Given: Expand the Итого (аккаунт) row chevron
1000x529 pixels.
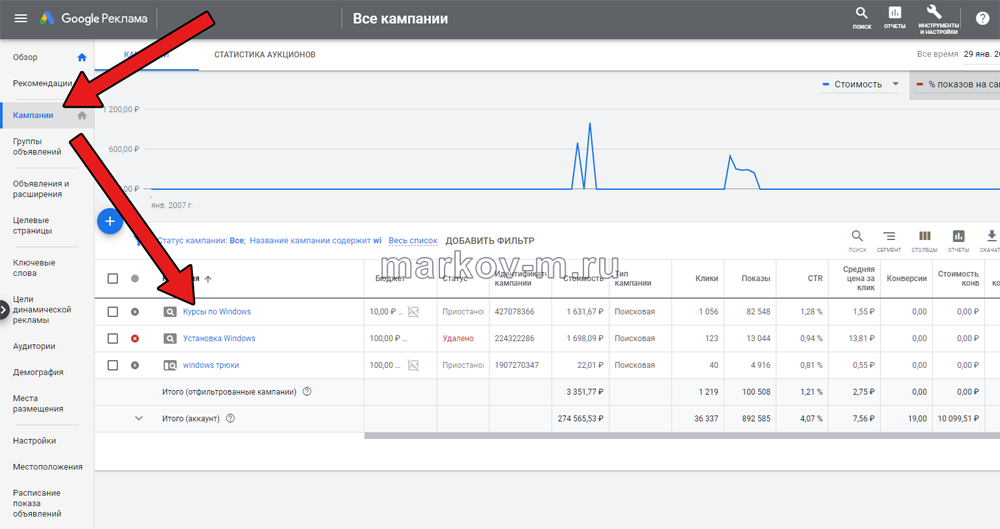Looking at the screenshot, I should pos(139,418).
